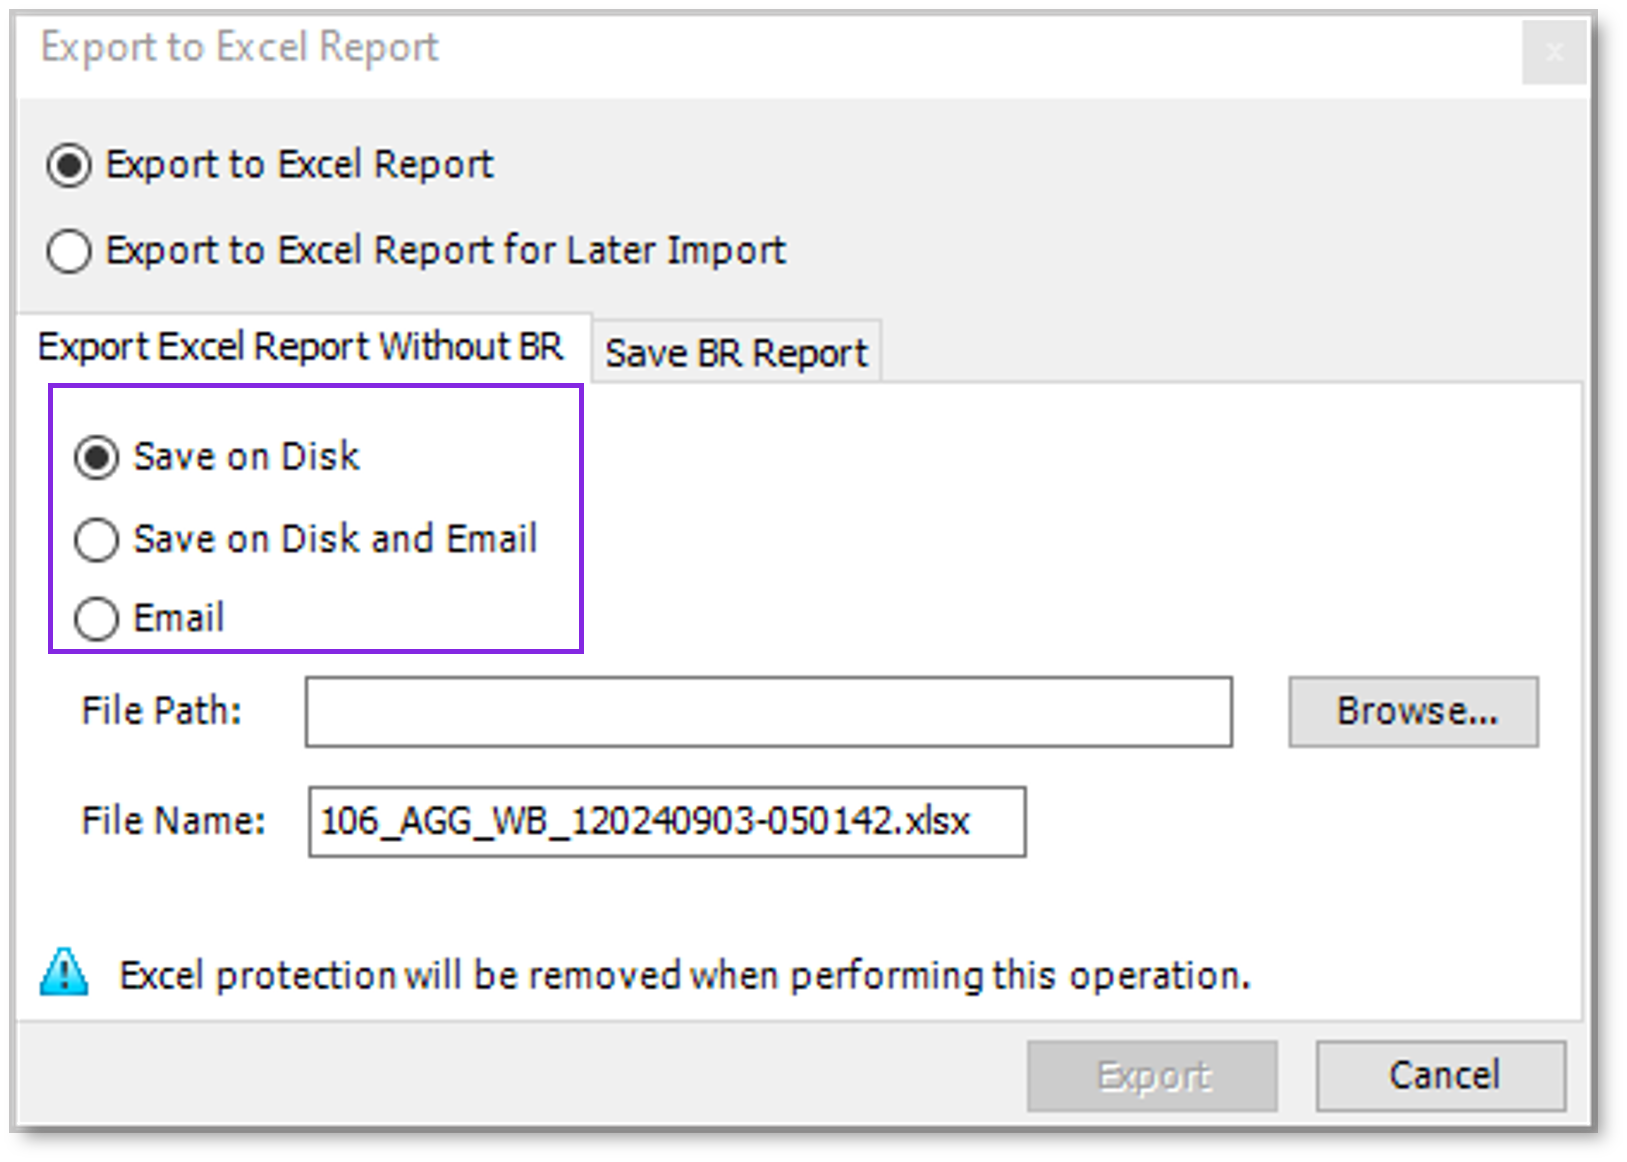
Task: Open the "Export Excel Report Without BR" tab
Action: coord(300,347)
